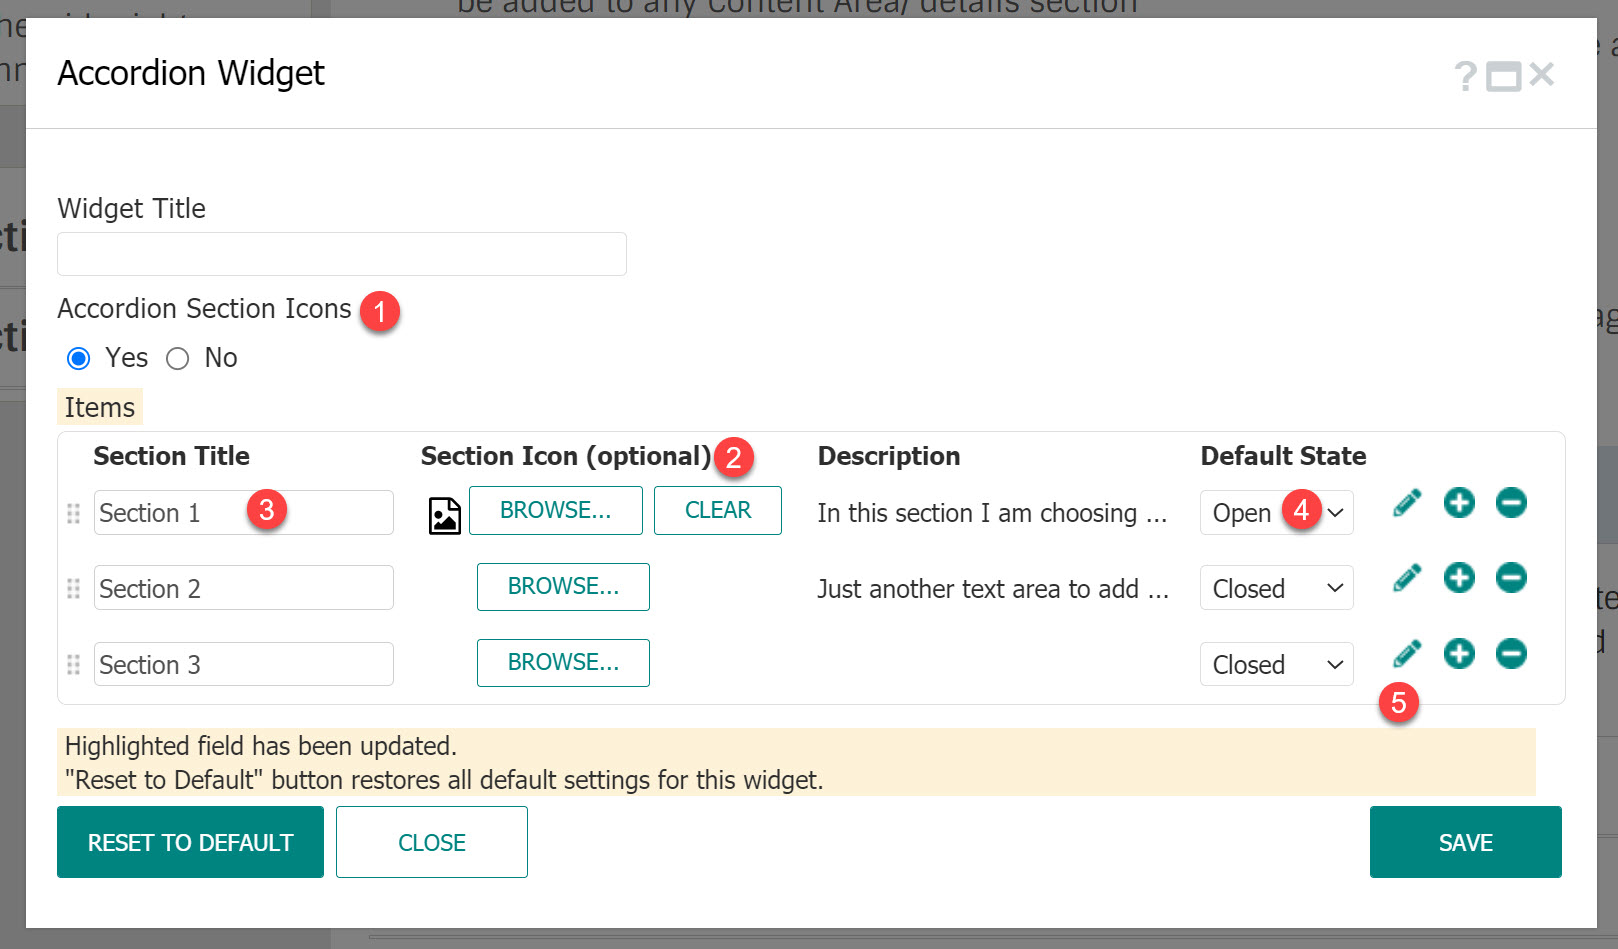Click the image thumbnail icon for Section 1
1618x949 pixels.
point(444,513)
